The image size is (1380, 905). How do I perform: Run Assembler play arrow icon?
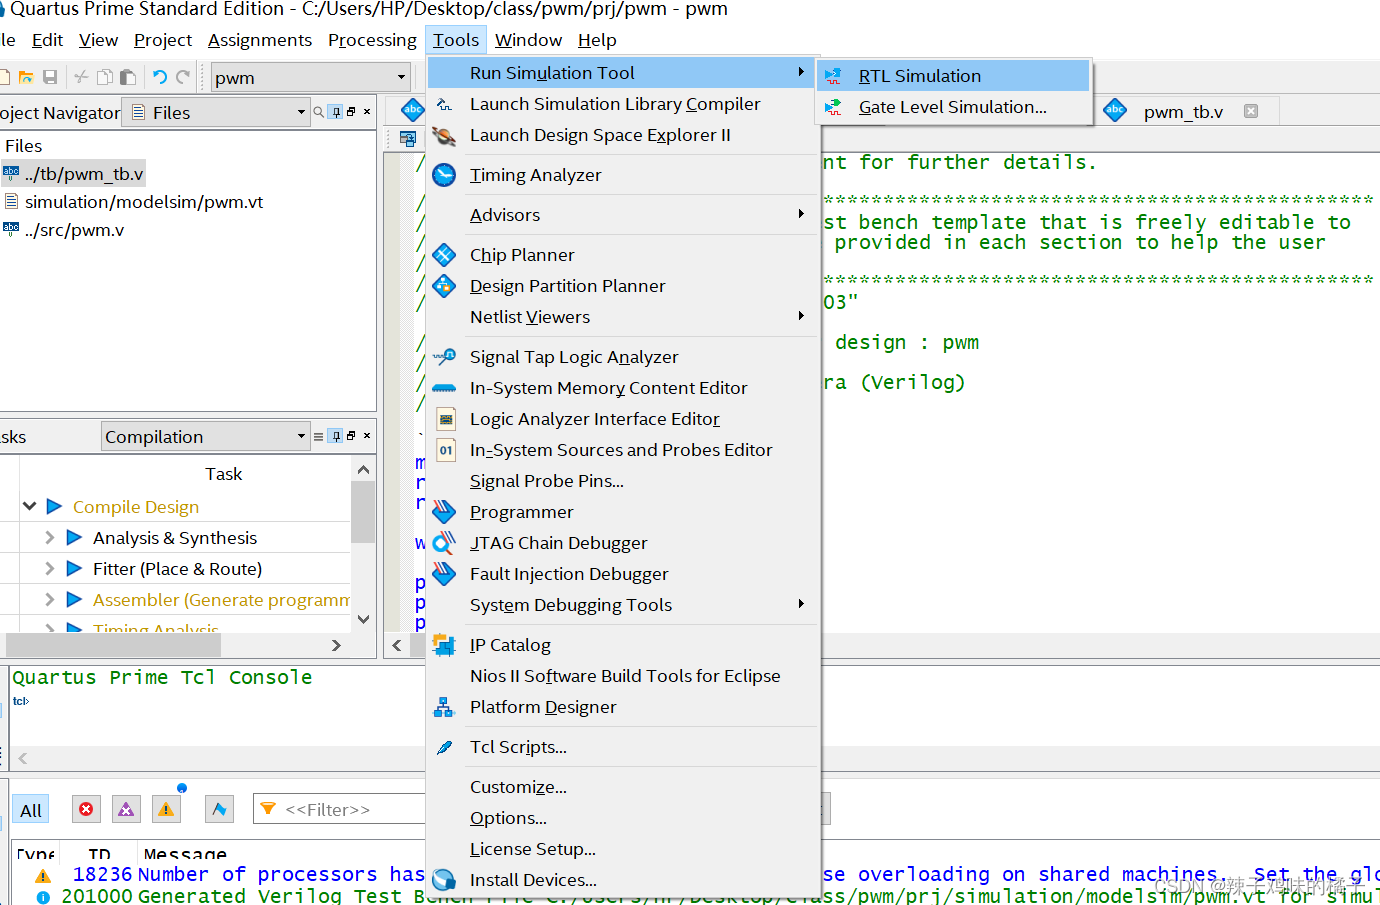point(74,600)
